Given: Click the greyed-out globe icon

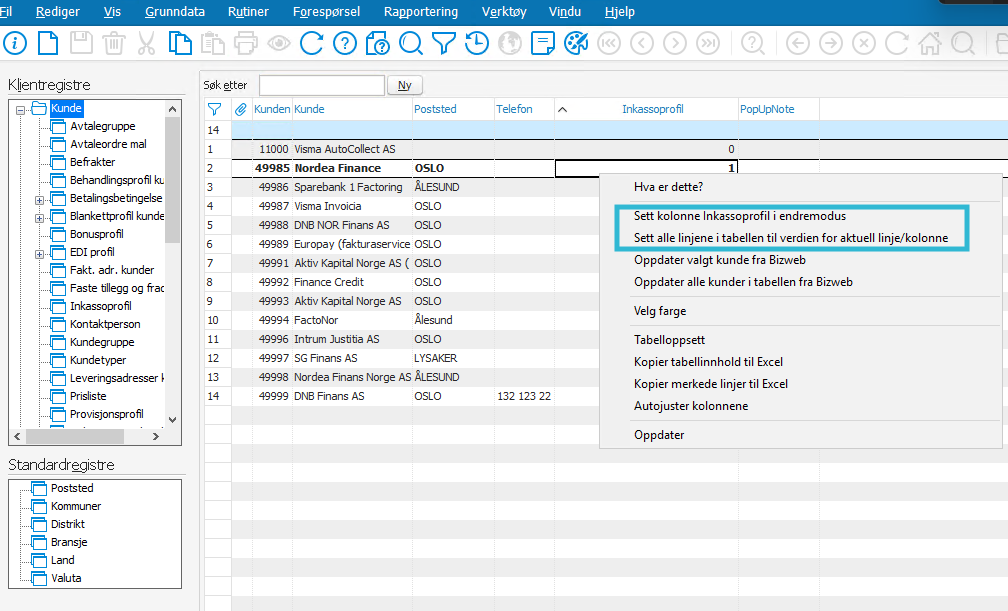Looking at the screenshot, I should pyautogui.click(x=510, y=44).
